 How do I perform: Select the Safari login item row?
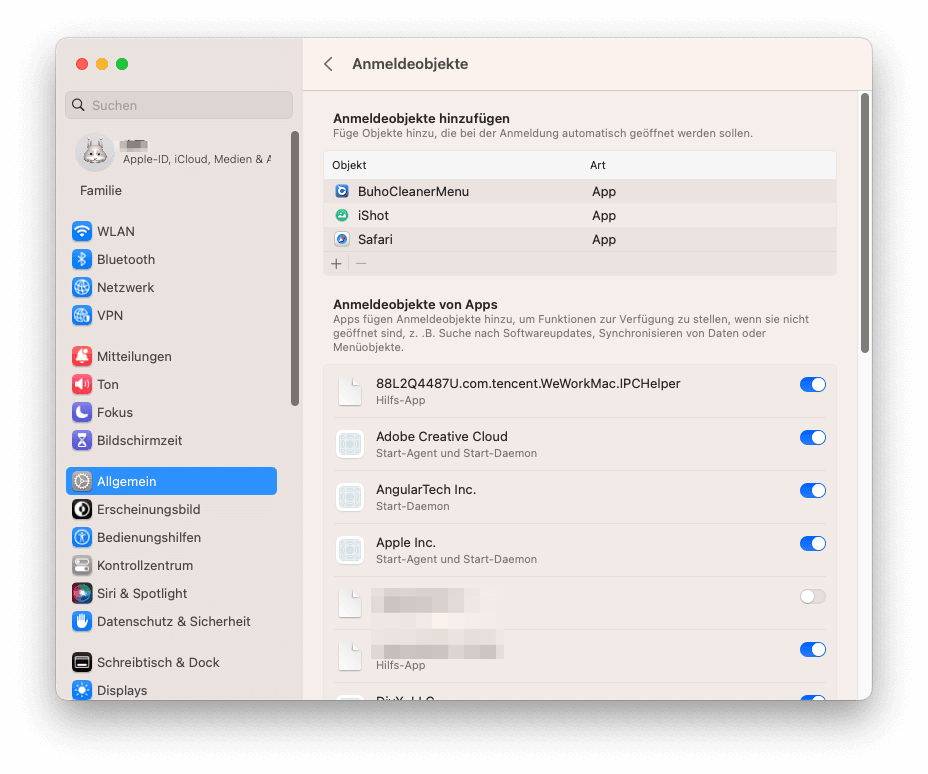[580, 239]
